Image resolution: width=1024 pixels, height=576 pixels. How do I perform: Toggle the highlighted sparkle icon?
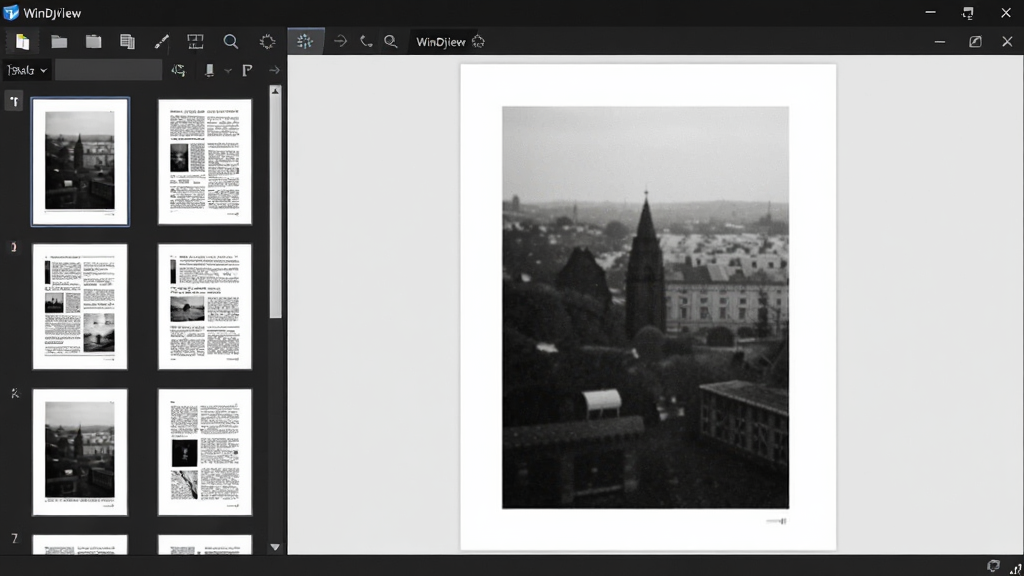[x=305, y=42]
